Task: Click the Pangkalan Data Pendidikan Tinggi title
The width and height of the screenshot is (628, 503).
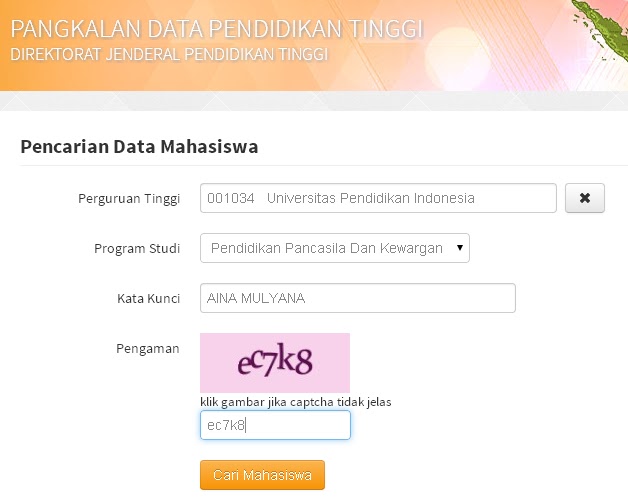Action: tap(217, 29)
